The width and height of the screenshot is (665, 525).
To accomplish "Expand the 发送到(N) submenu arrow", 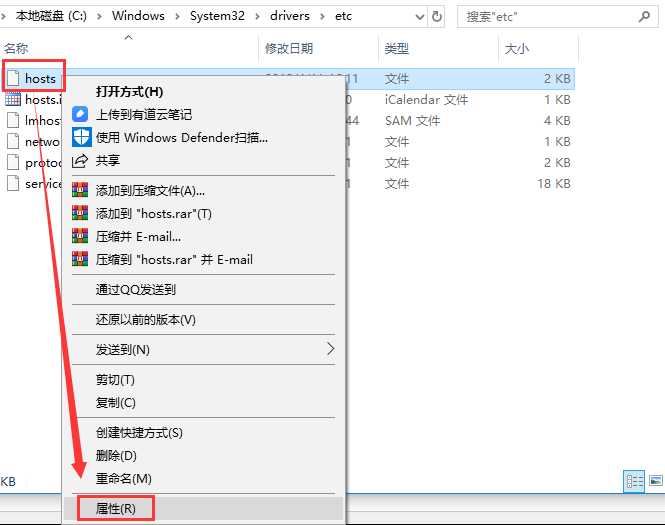I will [331, 349].
